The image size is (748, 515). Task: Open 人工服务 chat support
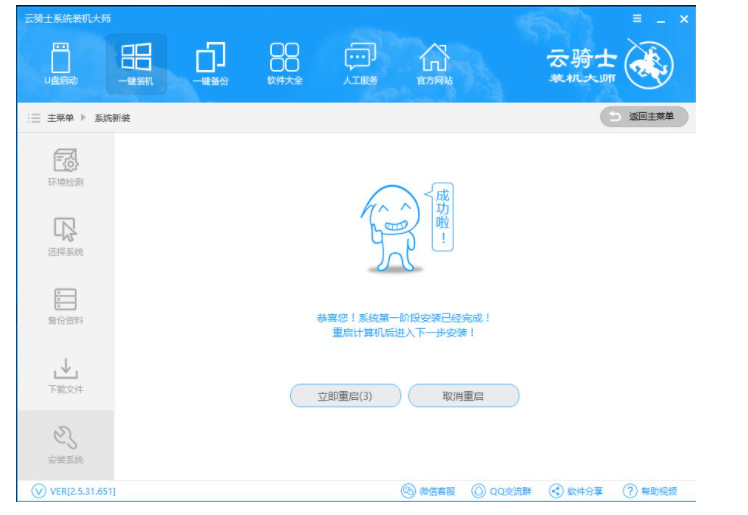360,64
